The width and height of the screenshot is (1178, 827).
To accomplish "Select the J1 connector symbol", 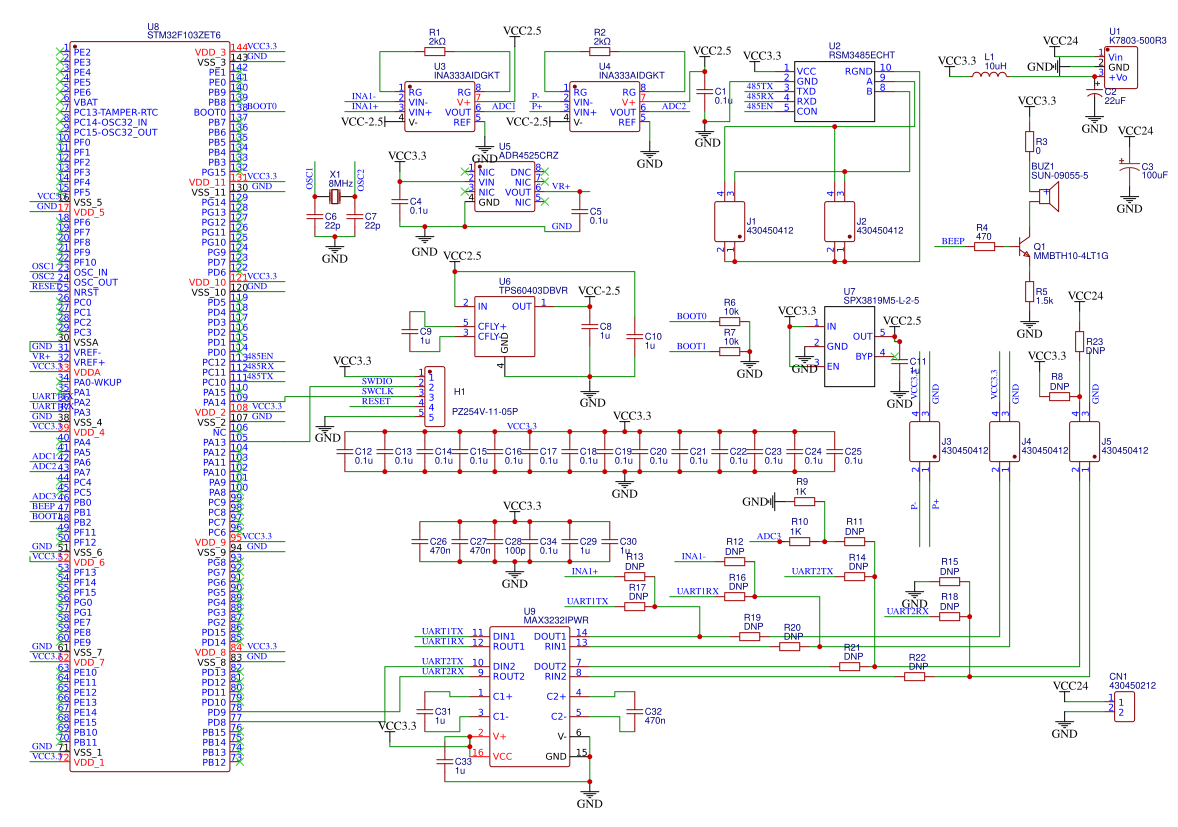I will click(729, 221).
